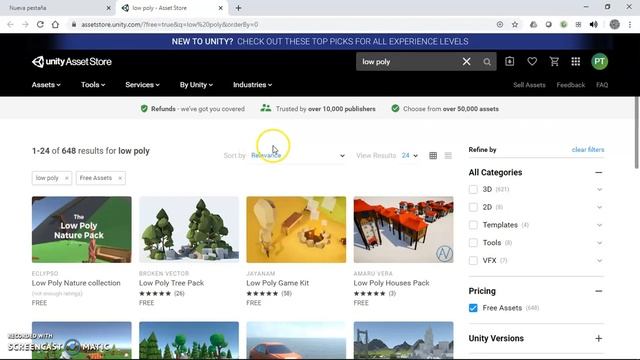Viewport: 640px width, 360px height.
Task: Open the FAQ link
Action: tap(602, 85)
